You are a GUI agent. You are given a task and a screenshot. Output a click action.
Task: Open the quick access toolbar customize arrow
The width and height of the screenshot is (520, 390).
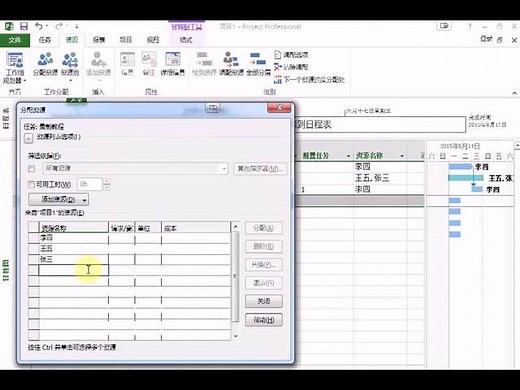pyautogui.click(x=77, y=26)
